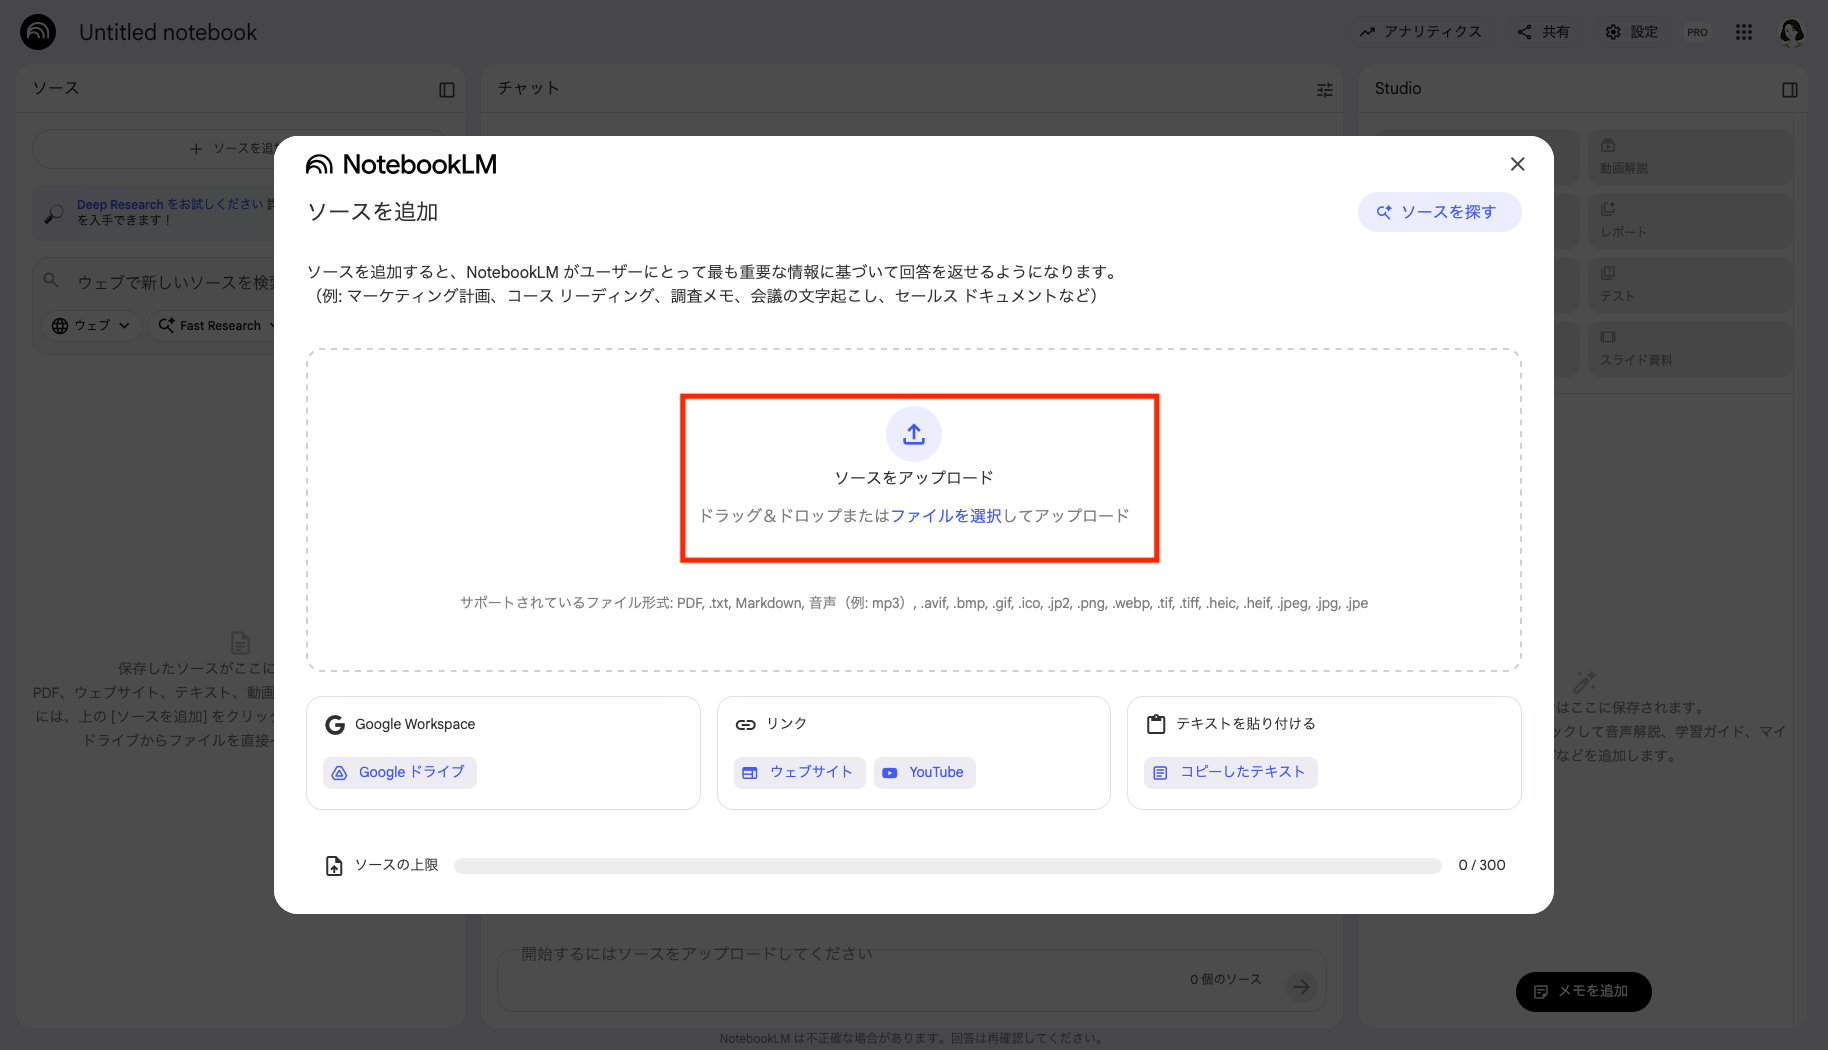Add a YouTube link source
Screen dimensions: 1828x1050
tap(924, 772)
